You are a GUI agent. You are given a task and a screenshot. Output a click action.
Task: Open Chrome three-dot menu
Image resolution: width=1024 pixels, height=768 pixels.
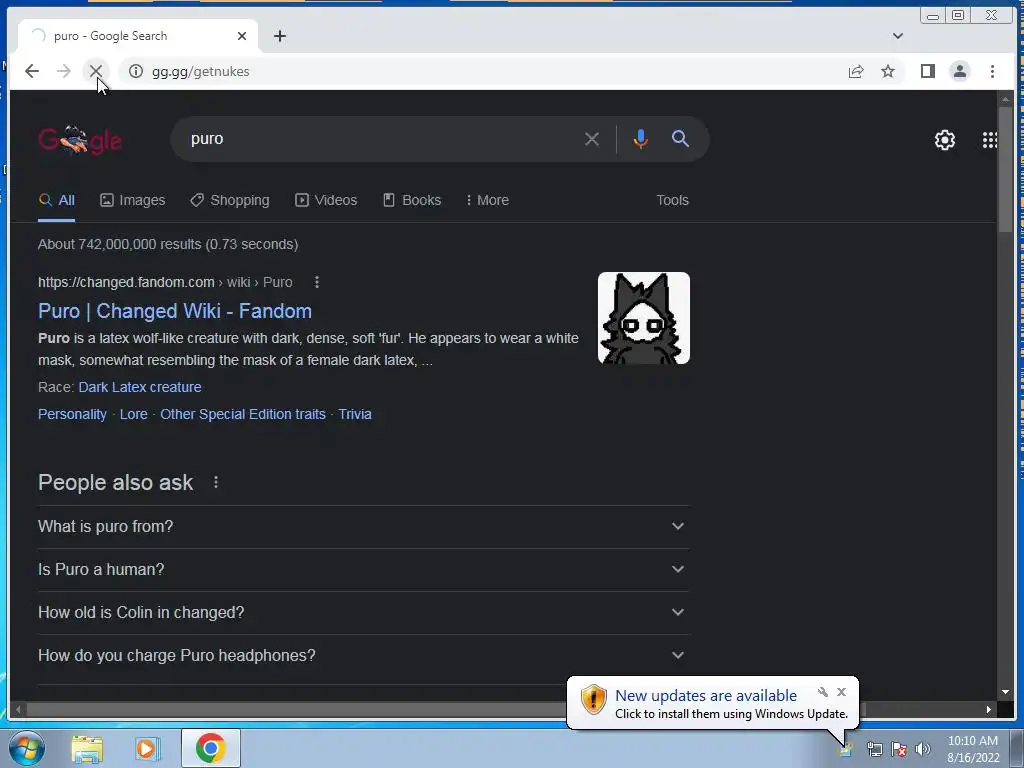pyautogui.click(x=992, y=71)
